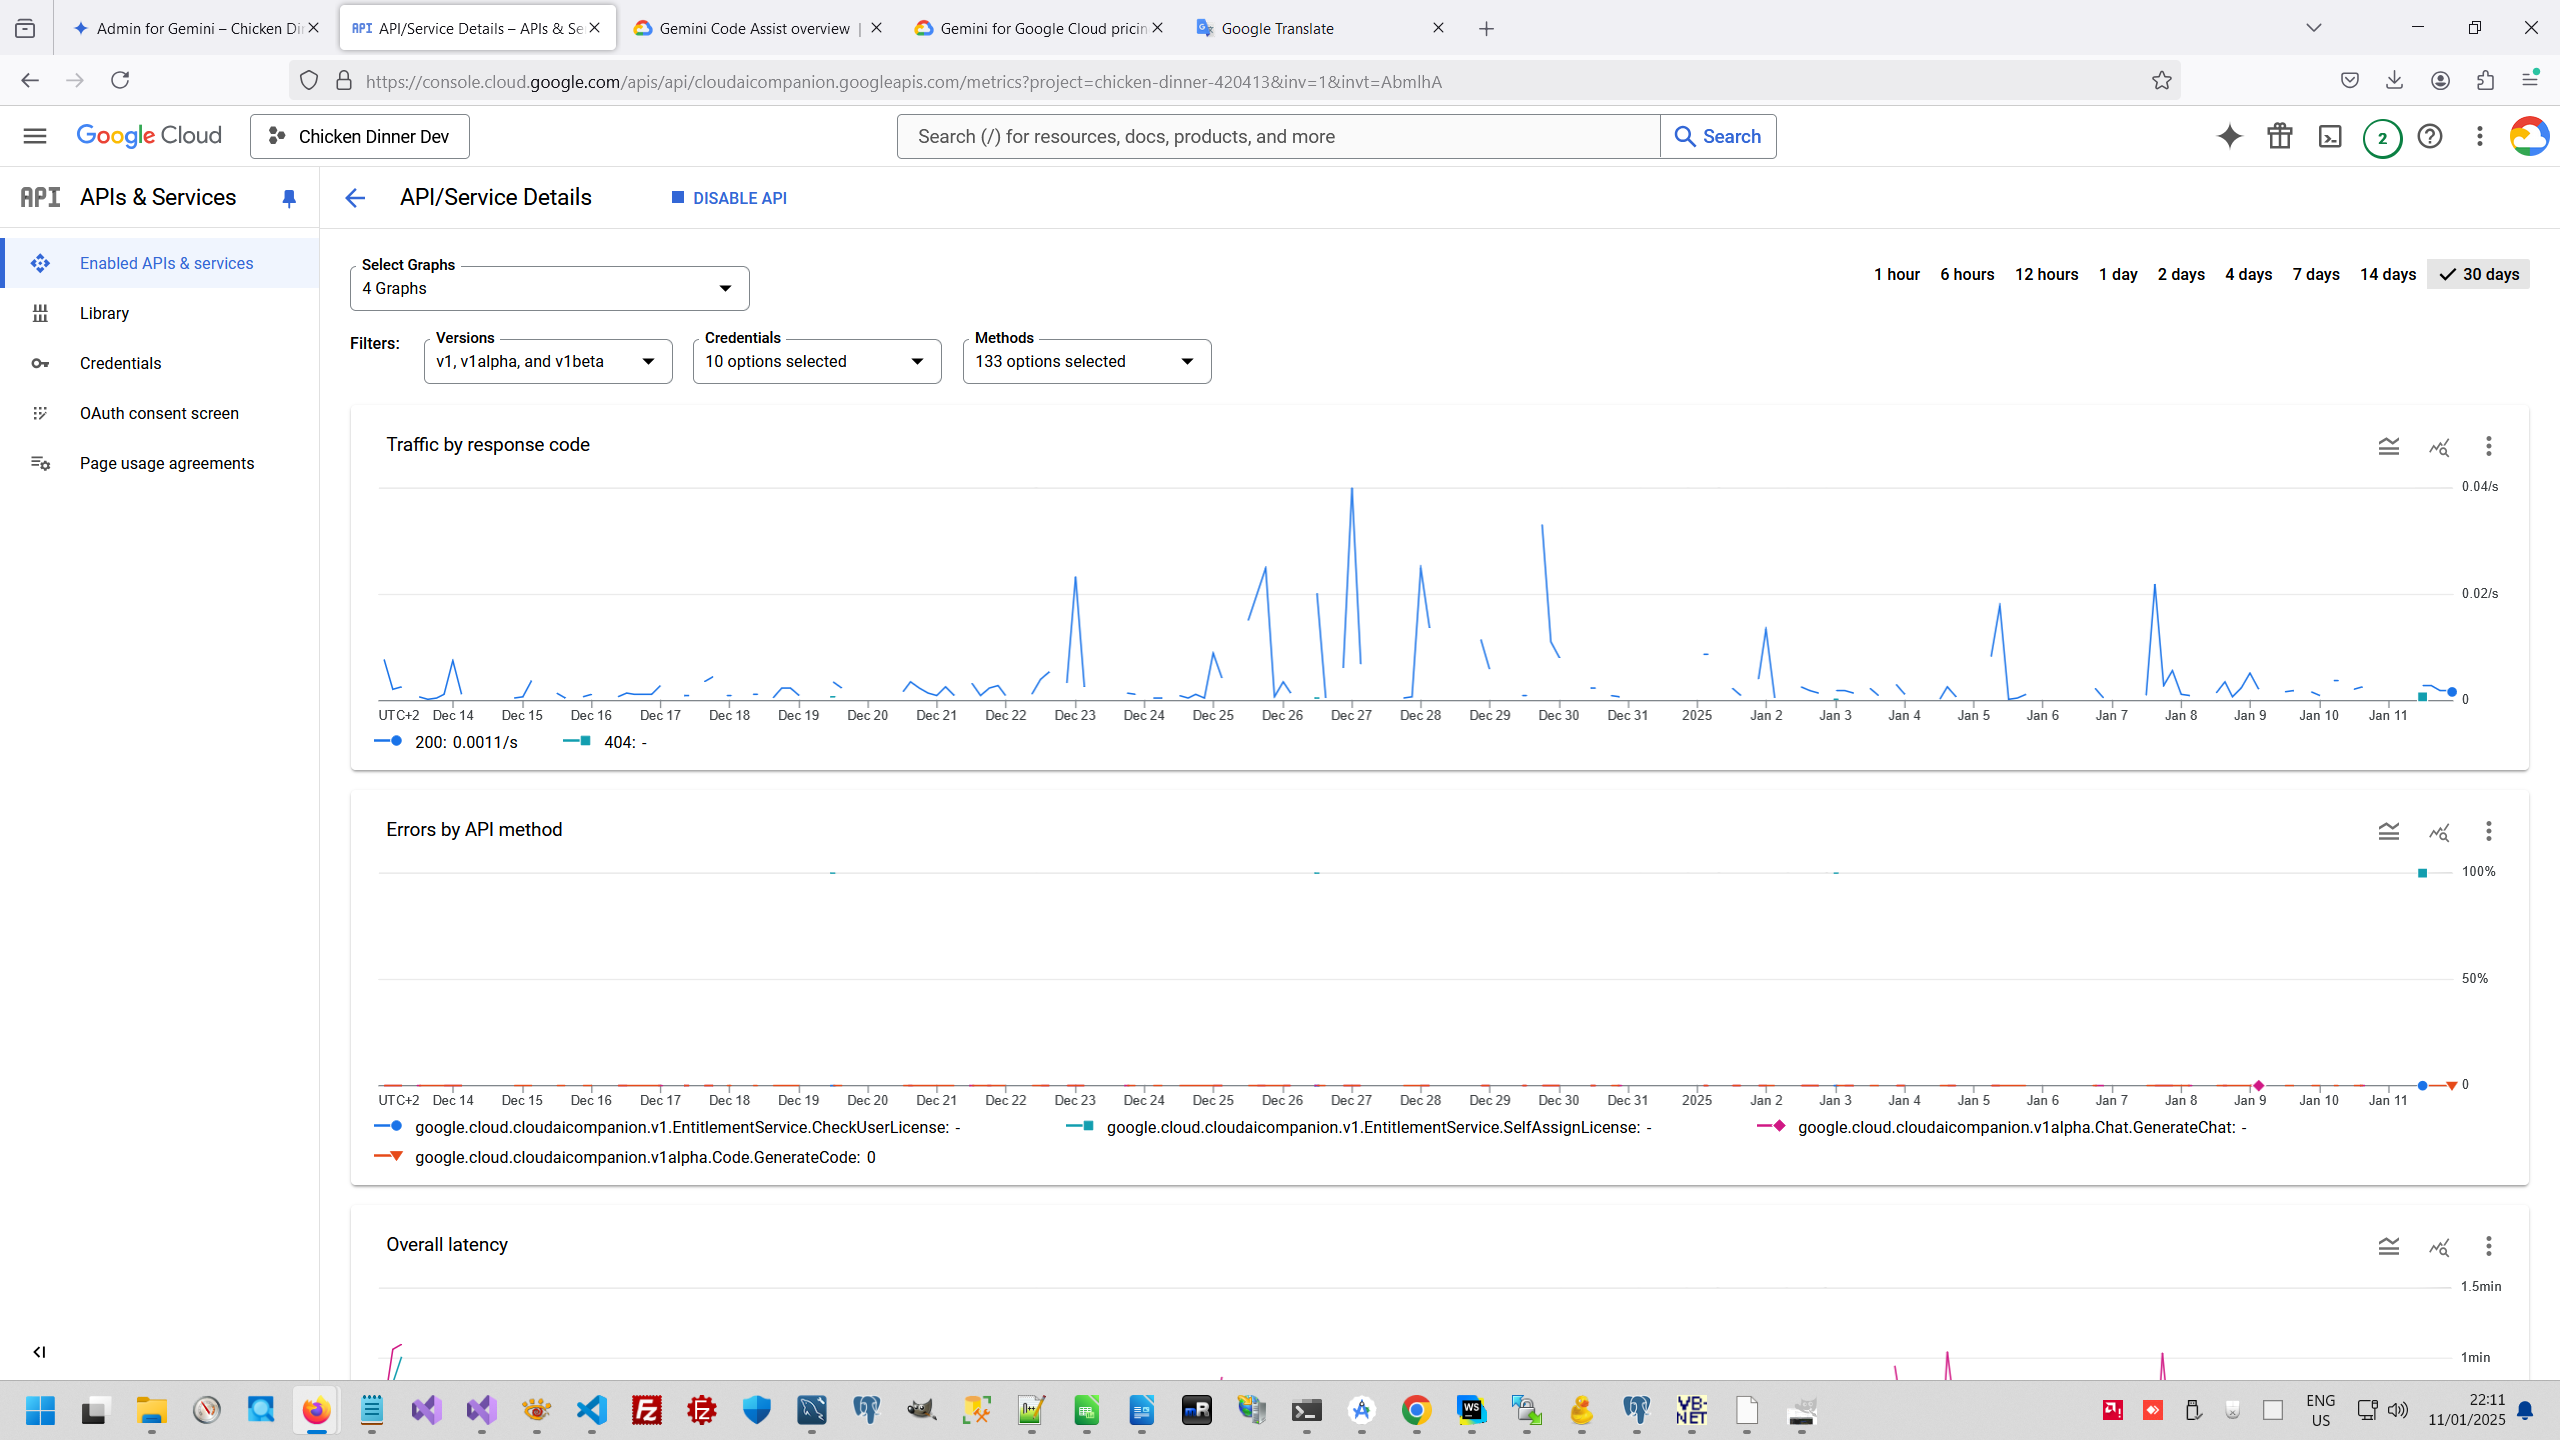Viewport: 2560px width, 1440px height.
Task: Open Gemini AI assistant sparkle icon
Action: tap(2229, 137)
